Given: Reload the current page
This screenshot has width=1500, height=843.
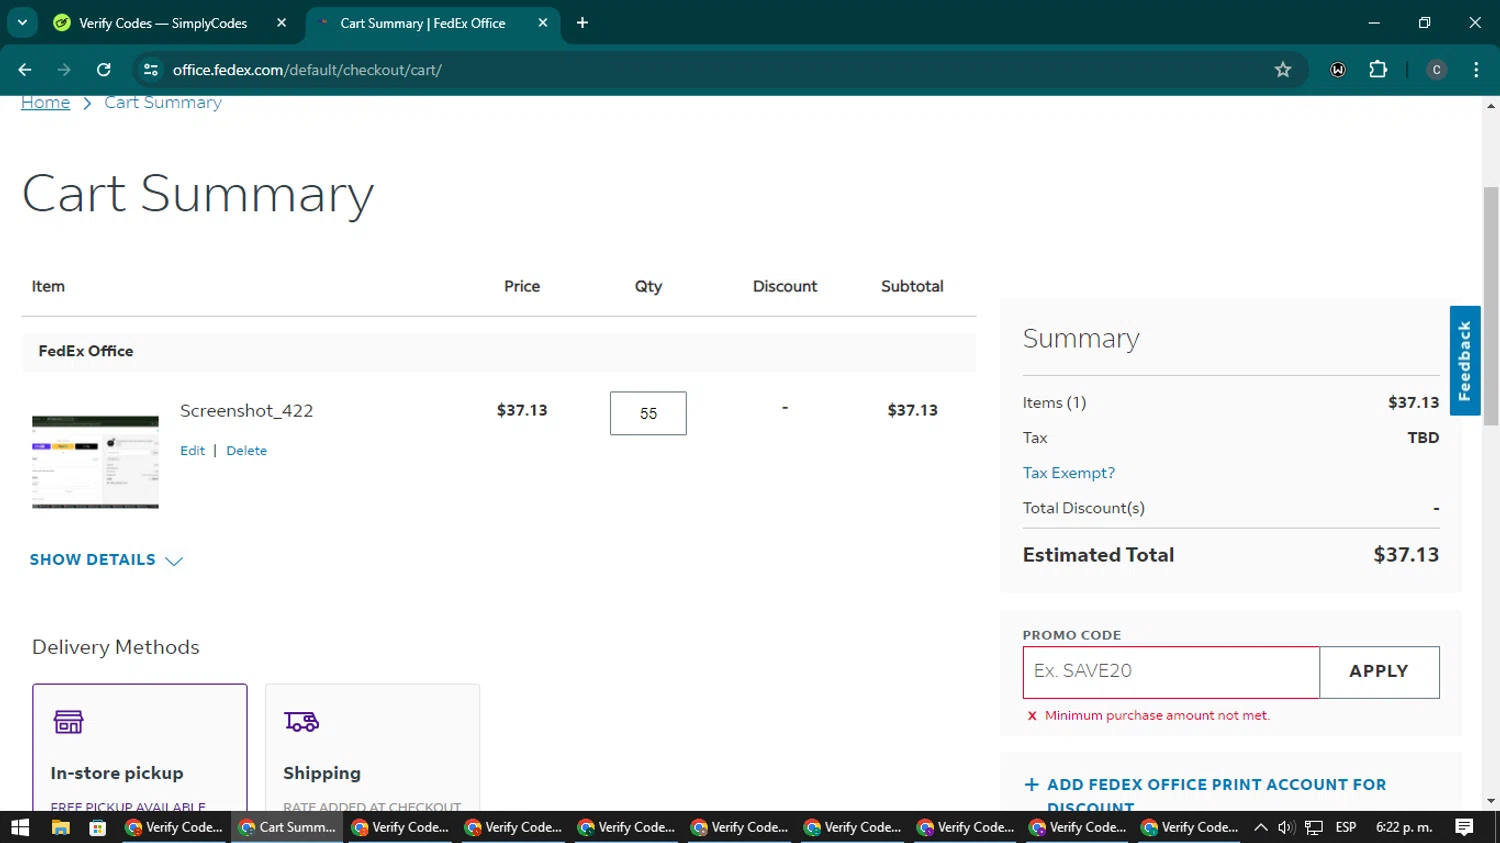Looking at the screenshot, I should click(x=104, y=70).
